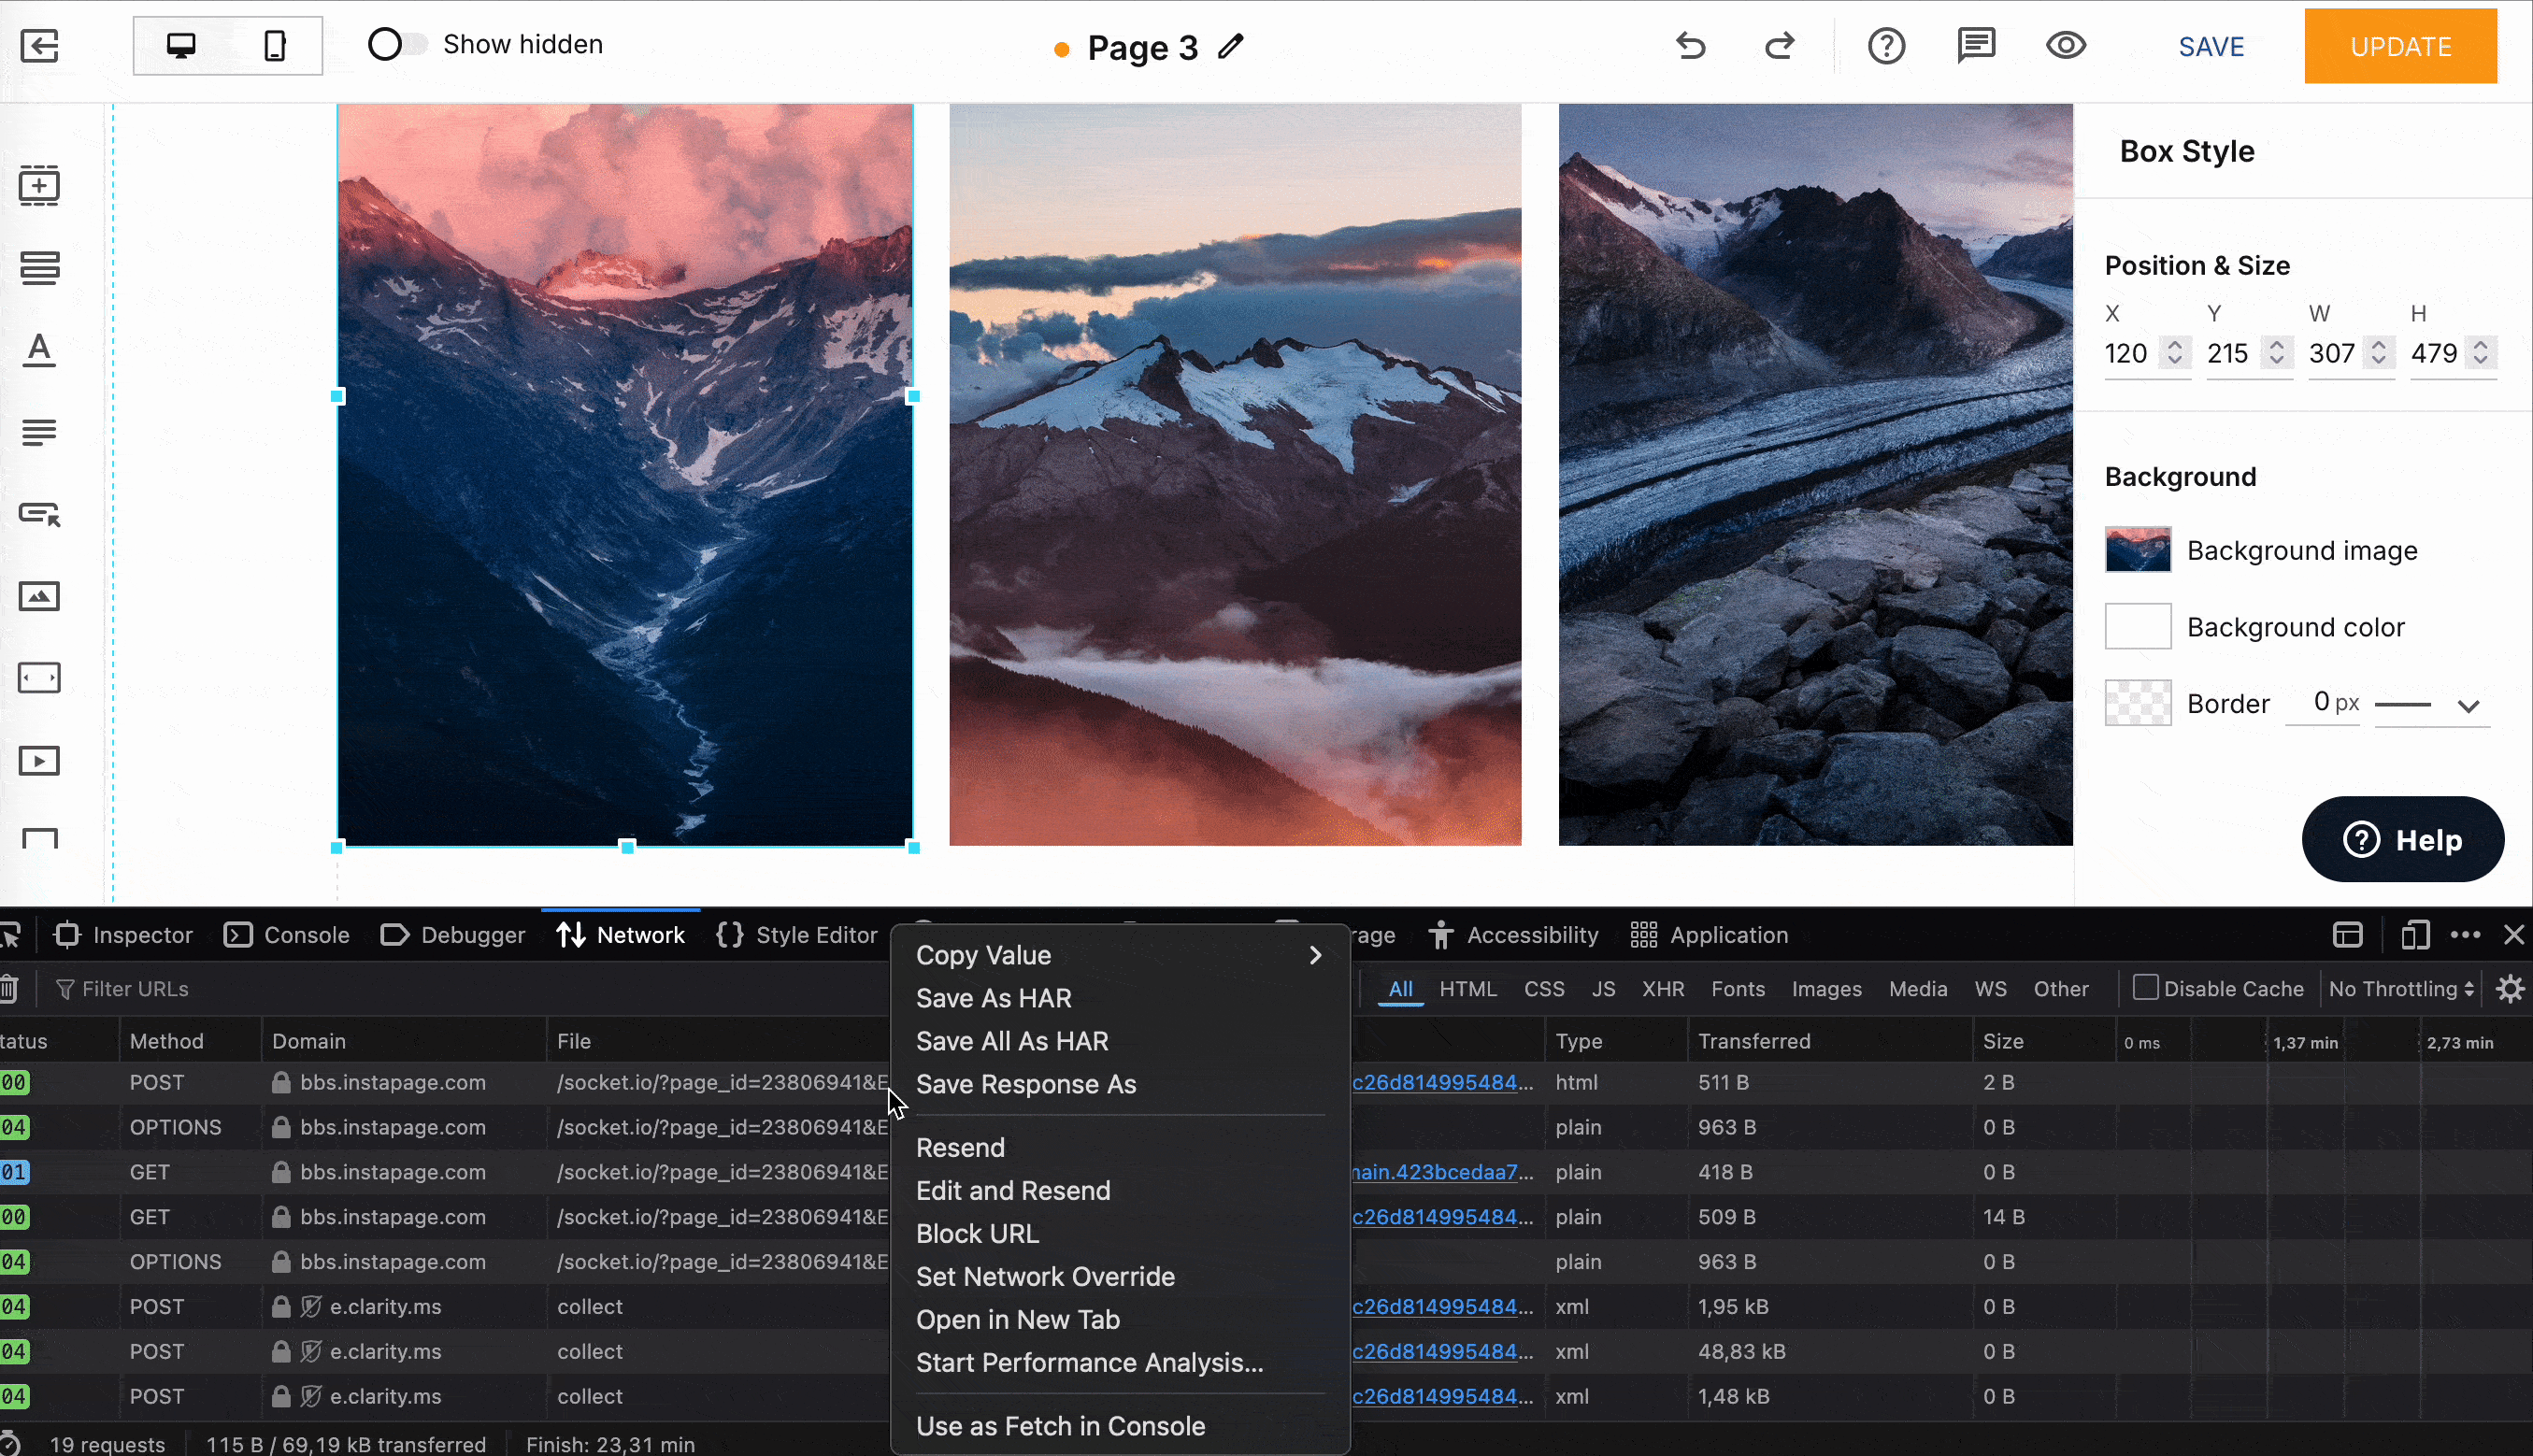The width and height of the screenshot is (2533, 1456).
Task: Select the glacier image on the right
Action: (x=1815, y=475)
